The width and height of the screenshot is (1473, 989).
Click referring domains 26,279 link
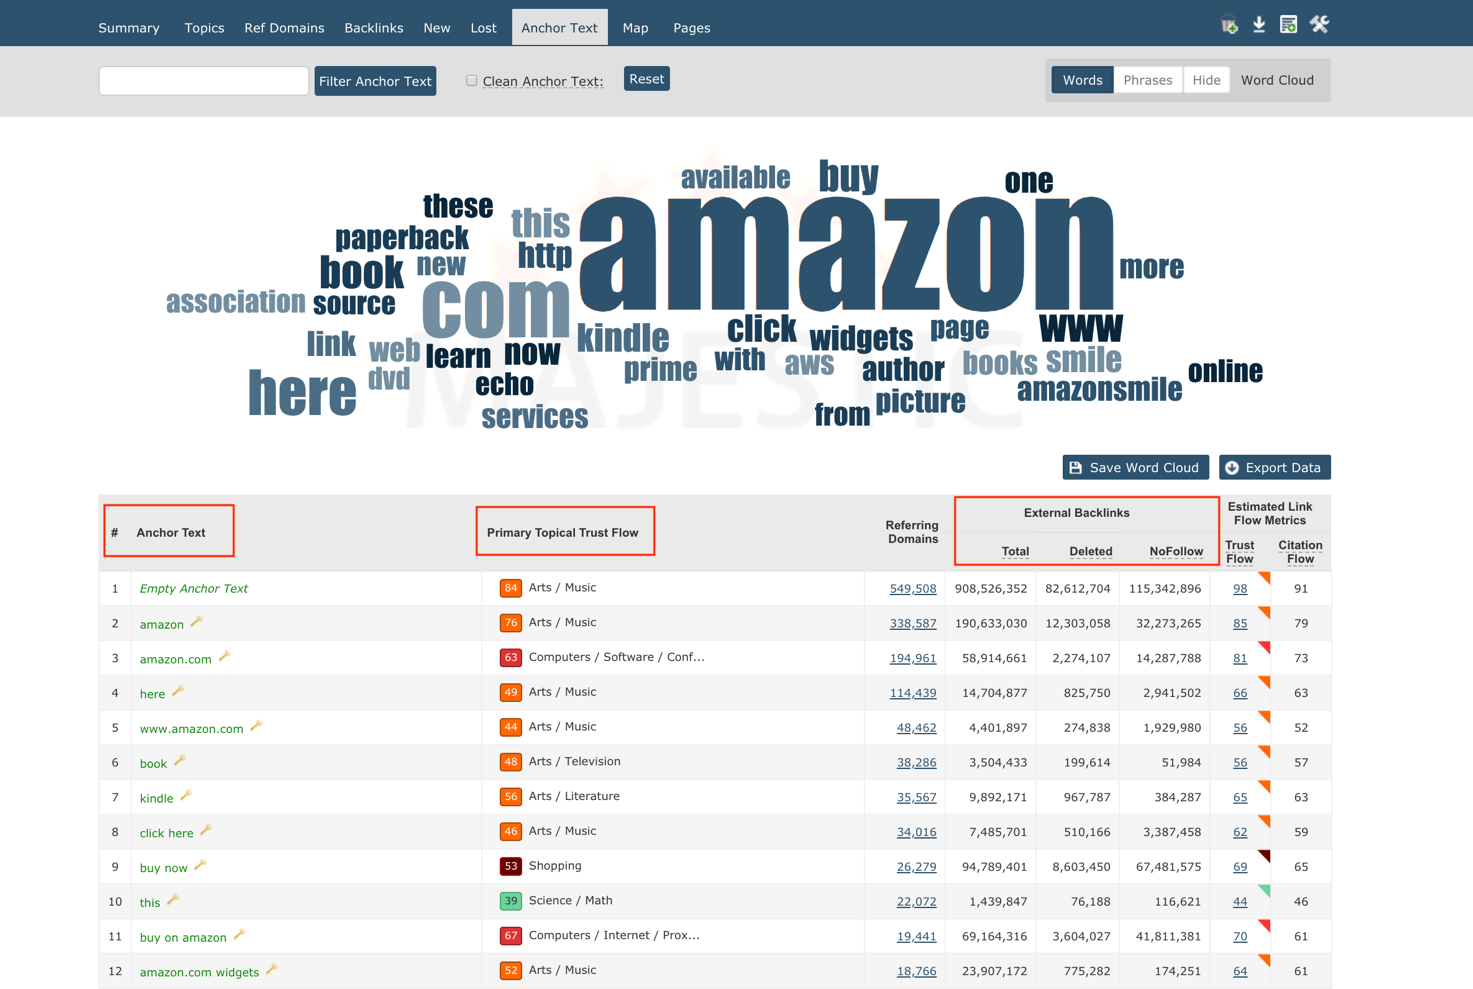click(x=916, y=867)
